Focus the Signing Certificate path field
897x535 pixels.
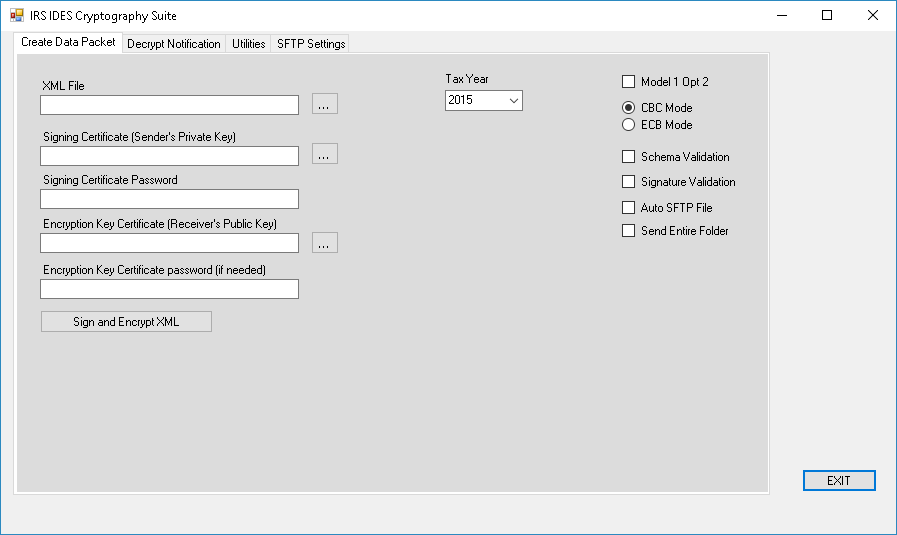169,156
